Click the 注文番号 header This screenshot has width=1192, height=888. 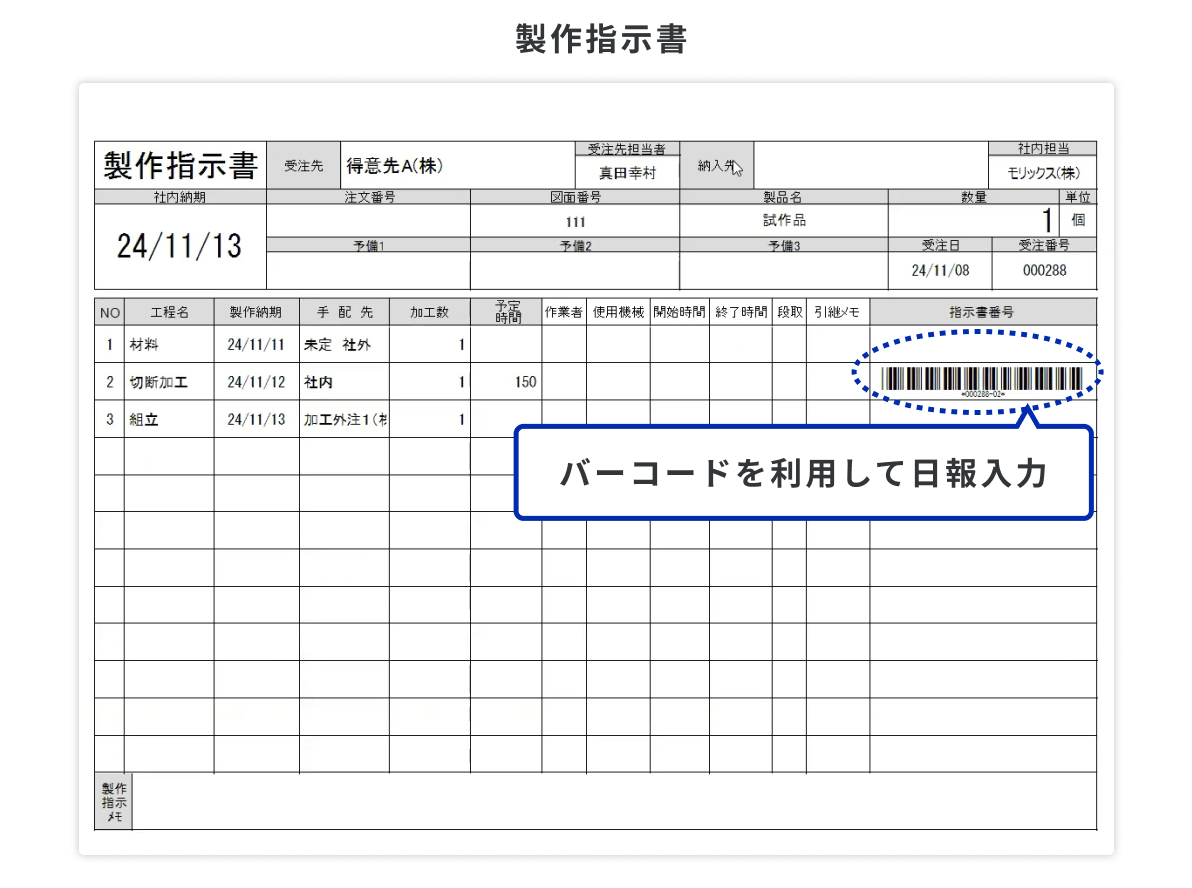pos(369,197)
